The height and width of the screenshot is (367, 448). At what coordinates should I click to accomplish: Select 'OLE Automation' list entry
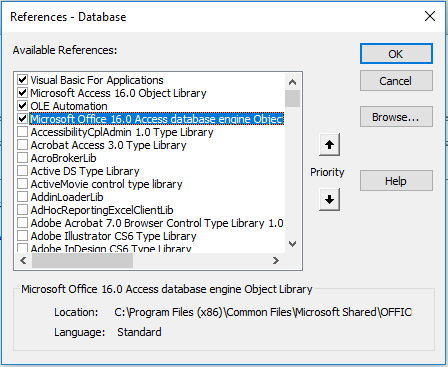point(69,106)
